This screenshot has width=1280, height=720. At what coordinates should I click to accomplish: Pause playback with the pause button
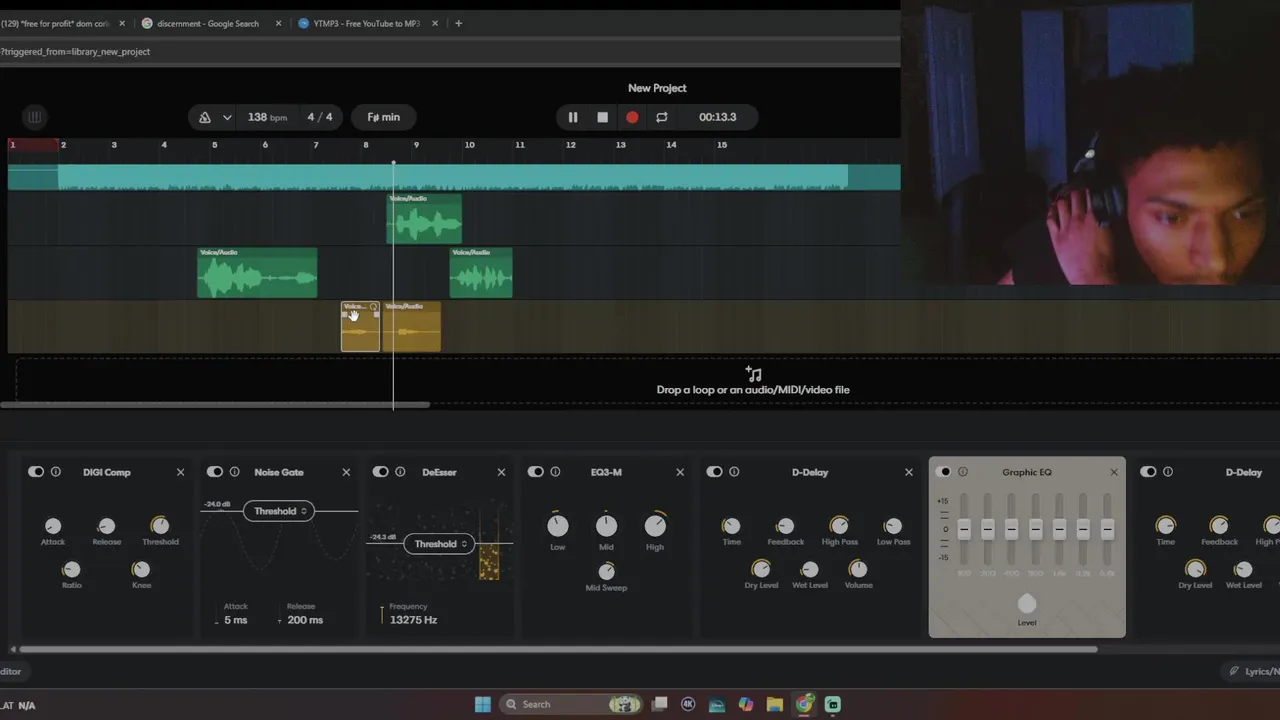coord(573,117)
